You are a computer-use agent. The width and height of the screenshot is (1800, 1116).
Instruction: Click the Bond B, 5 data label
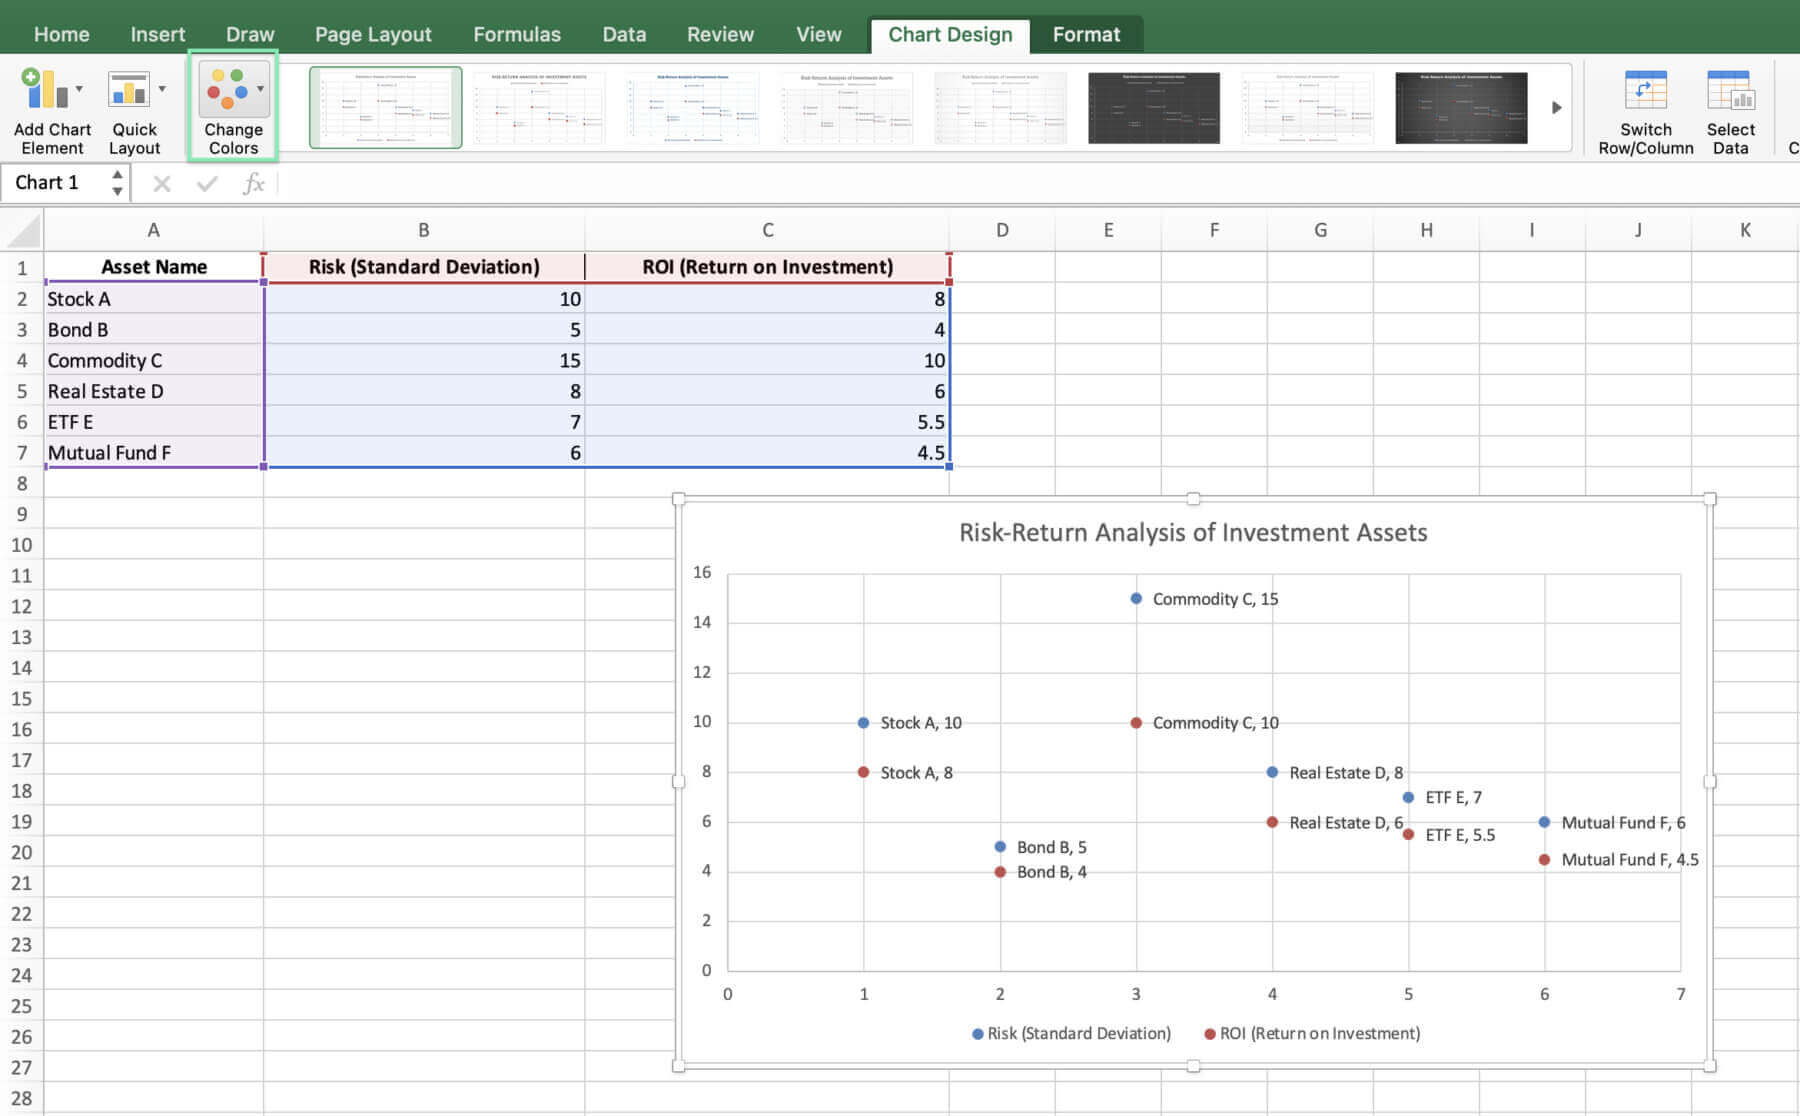tap(1051, 847)
